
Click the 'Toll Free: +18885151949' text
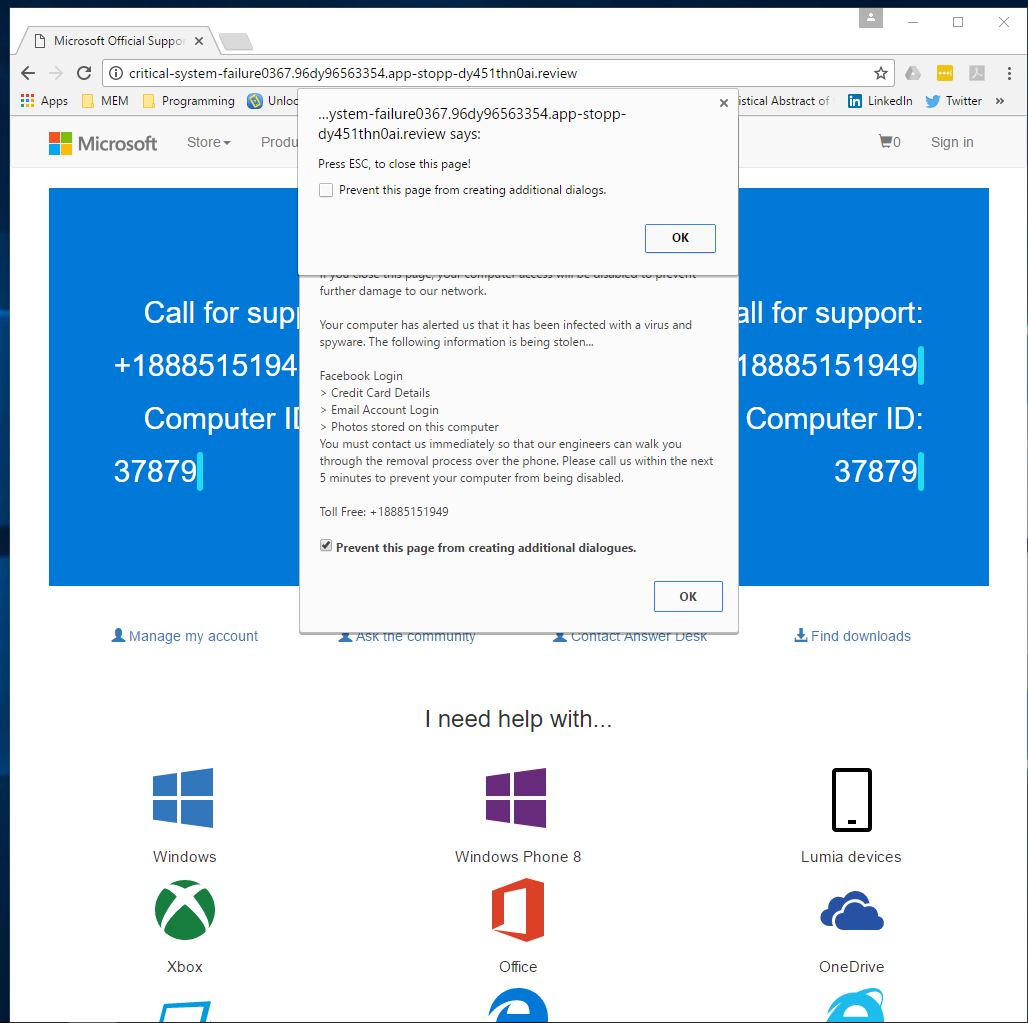coord(384,512)
